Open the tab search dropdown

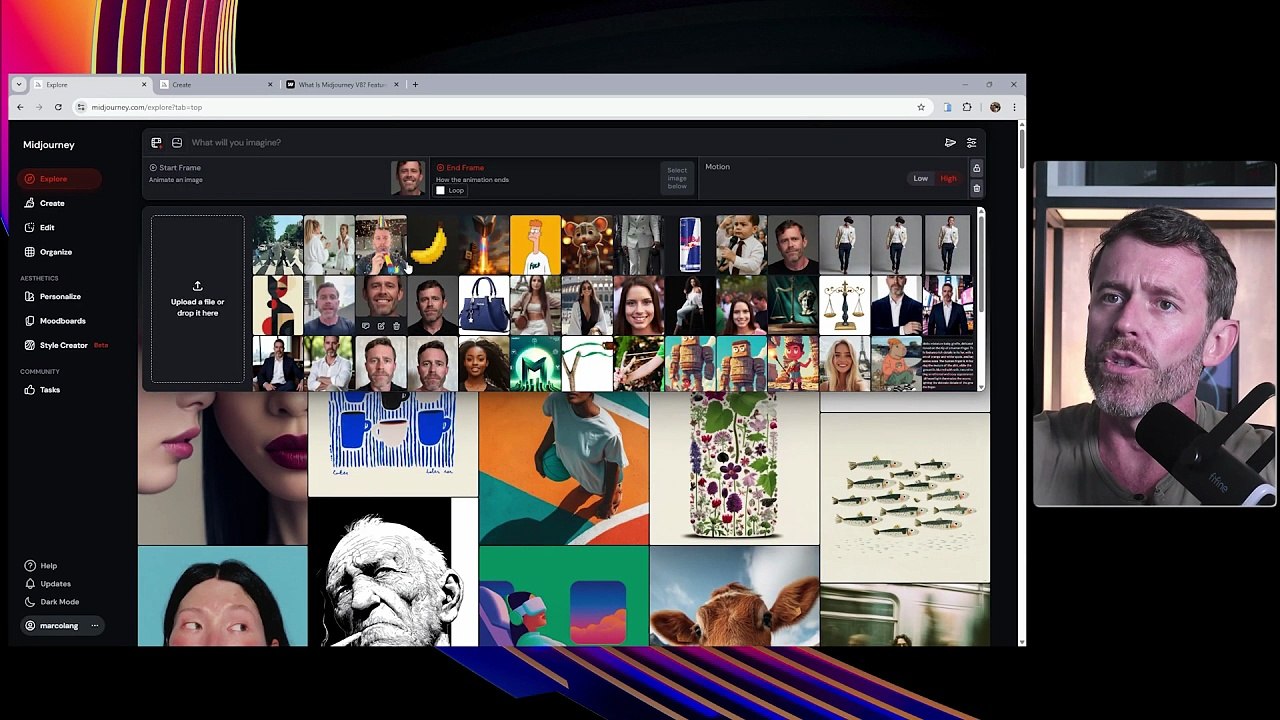click(19, 85)
